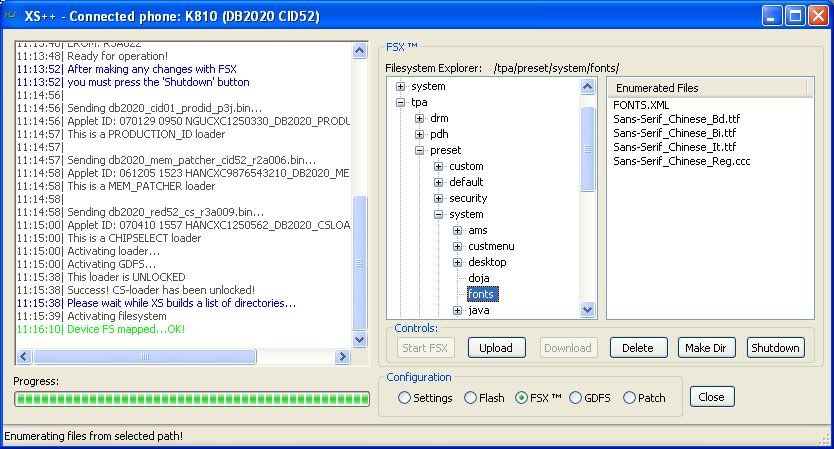Select FONTS.XML in the file list
This screenshot has width=834, height=449.
pos(640,105)
